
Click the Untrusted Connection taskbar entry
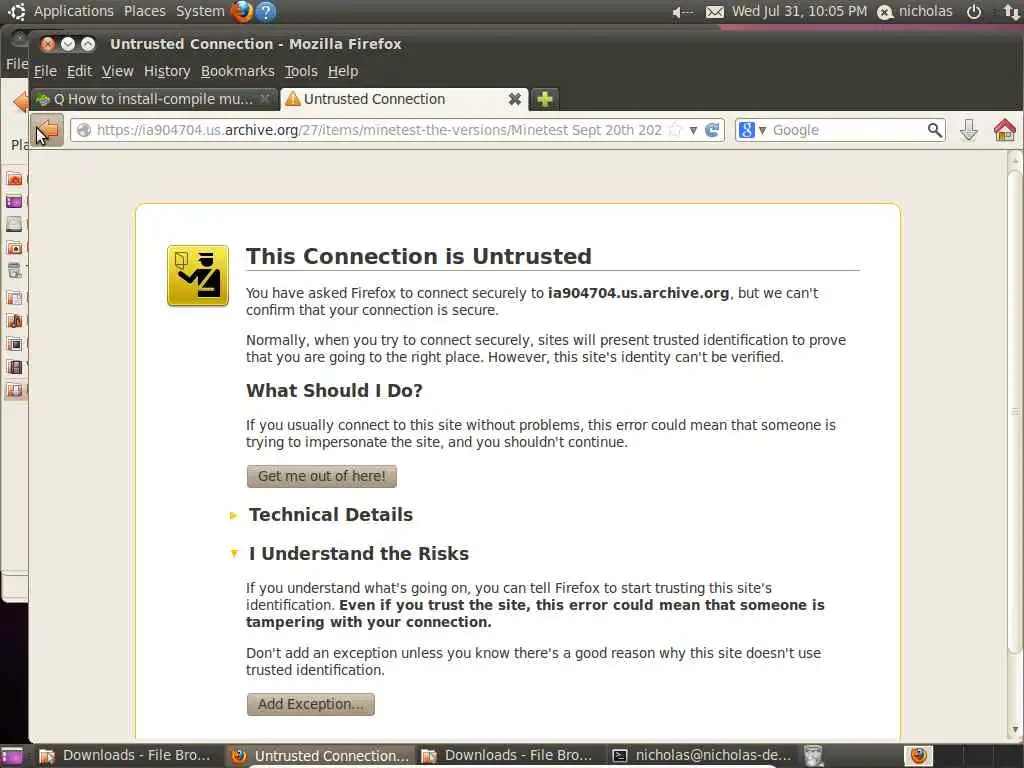[320, 756]
